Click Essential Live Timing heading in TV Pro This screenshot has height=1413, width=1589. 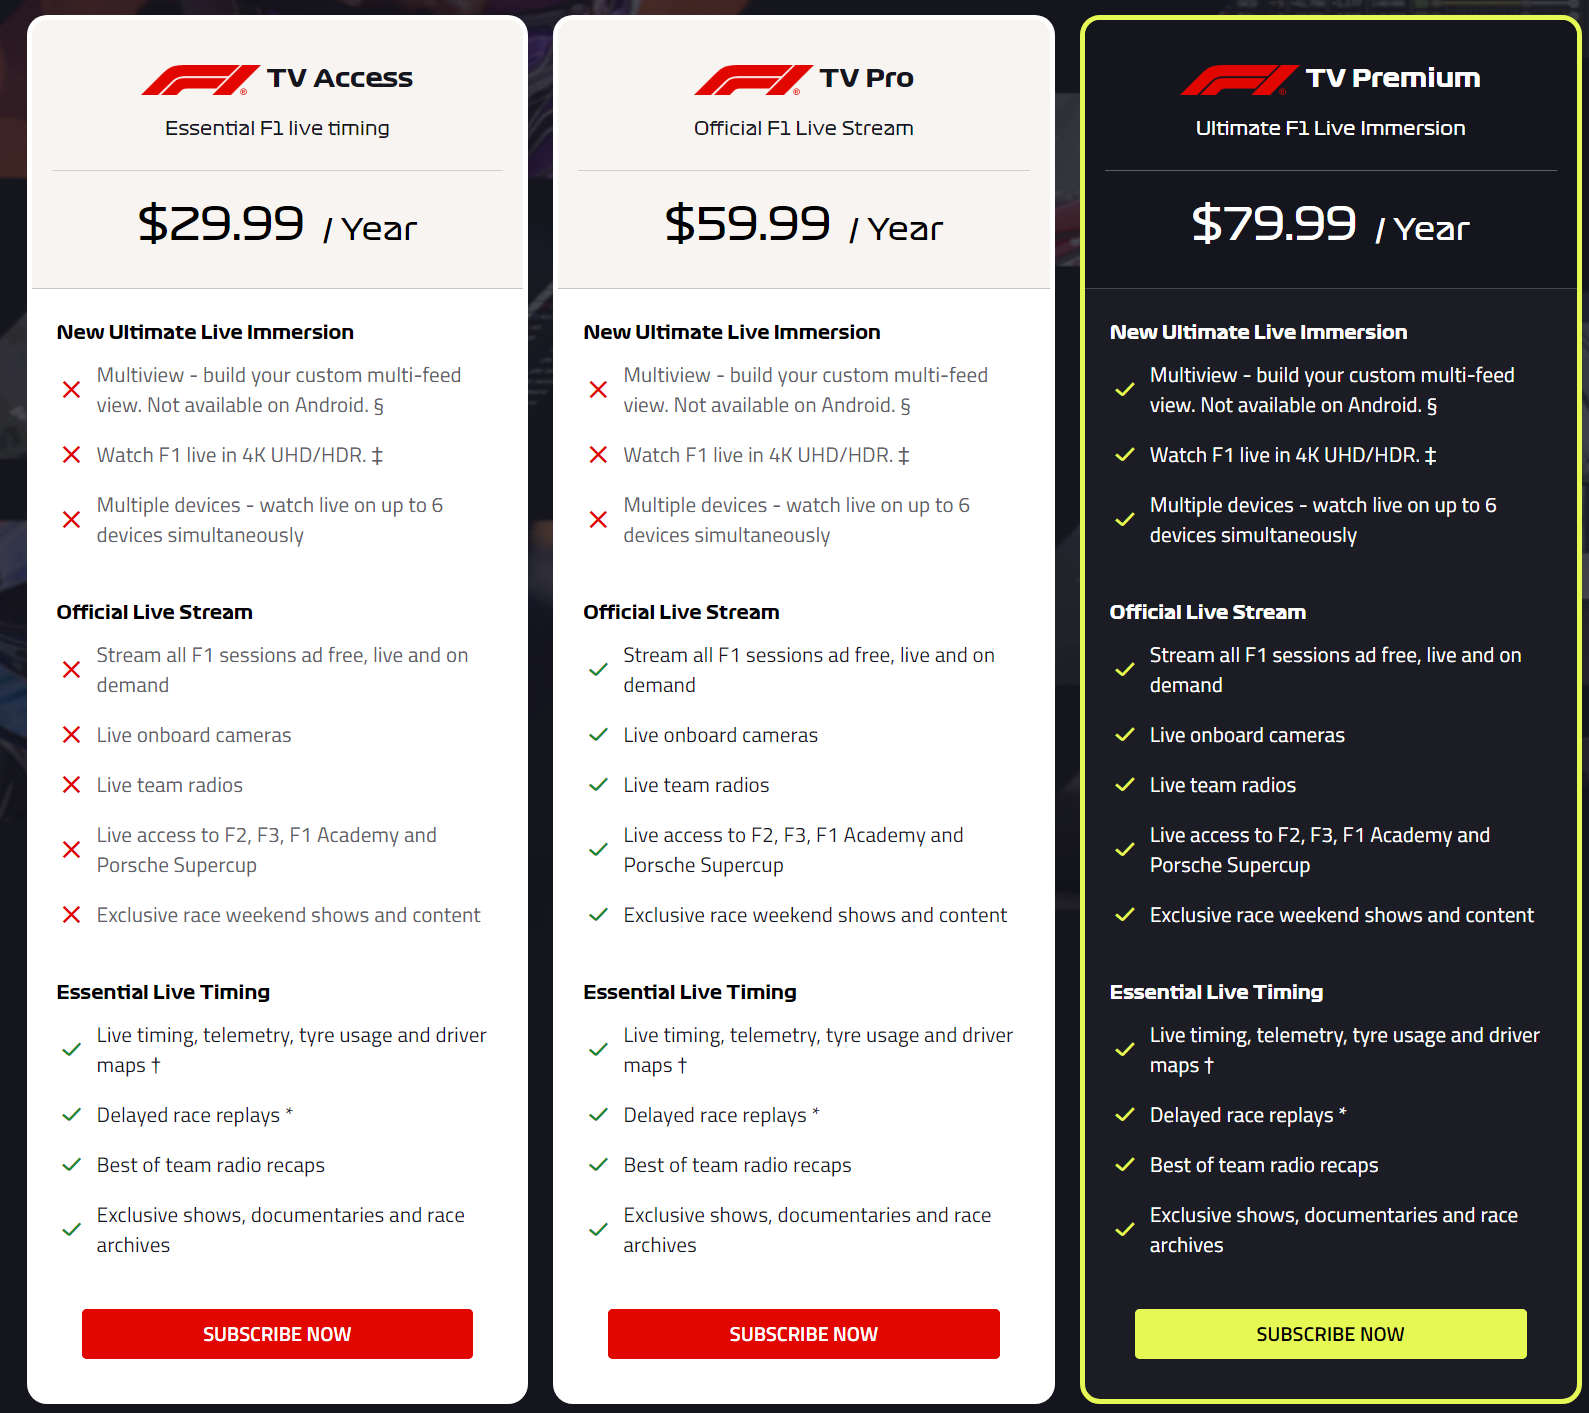[690, 992]
